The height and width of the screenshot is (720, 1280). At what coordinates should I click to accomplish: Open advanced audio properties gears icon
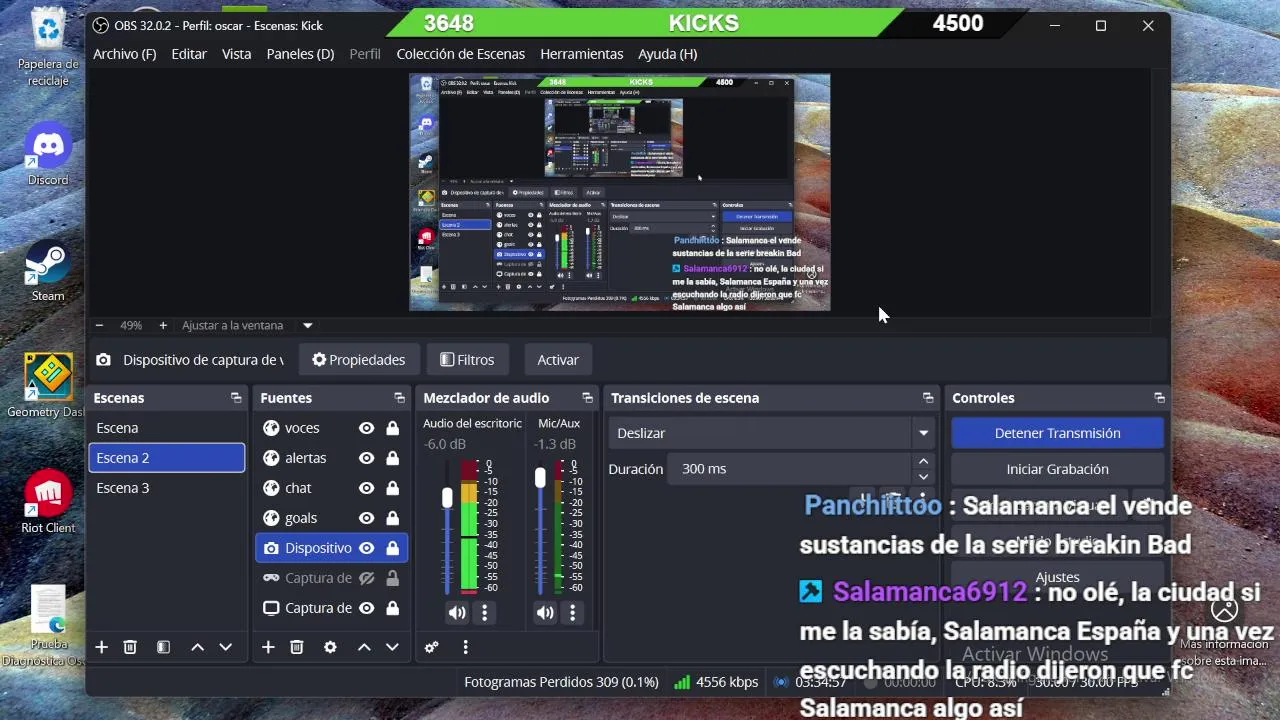point(431,647)
